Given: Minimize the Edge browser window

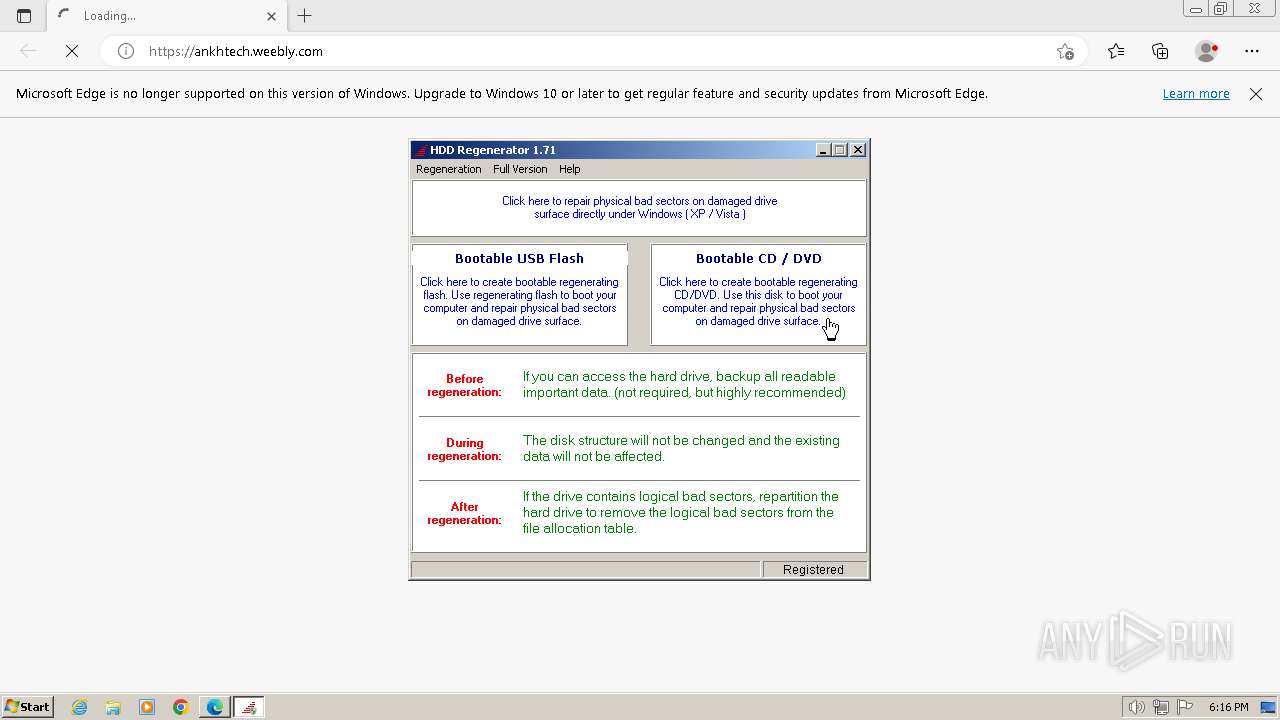Looking at the screenshot, I should (x=1195, y=9).
